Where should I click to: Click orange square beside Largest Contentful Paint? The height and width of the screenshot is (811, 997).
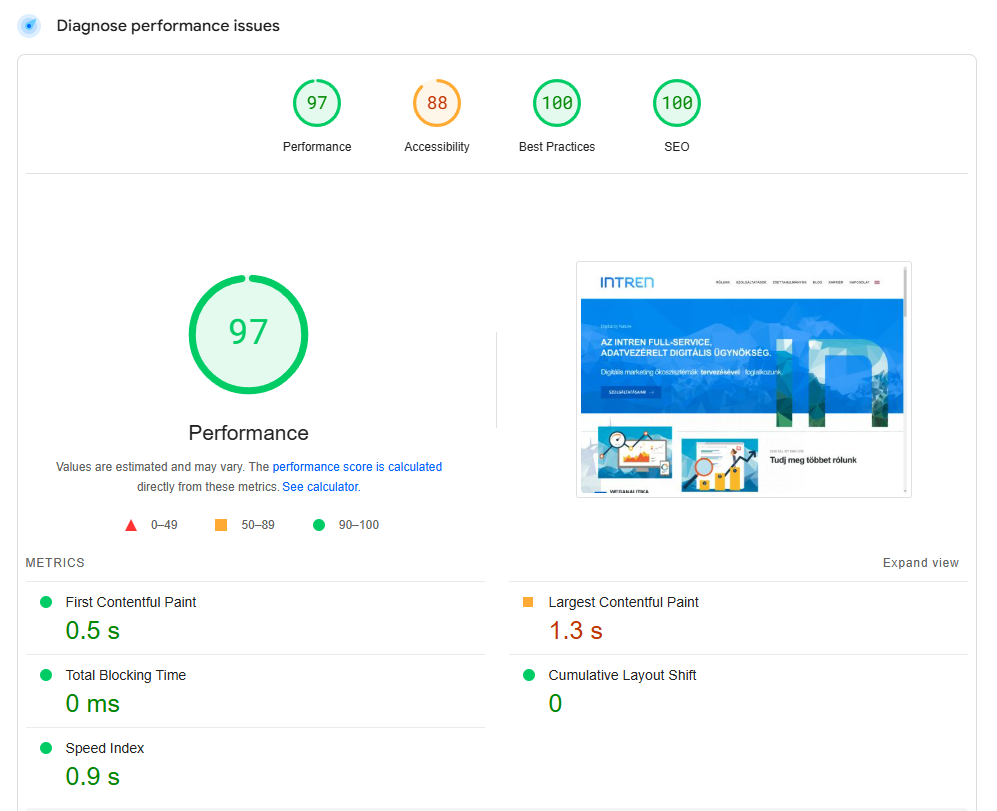tap(528, 602)
